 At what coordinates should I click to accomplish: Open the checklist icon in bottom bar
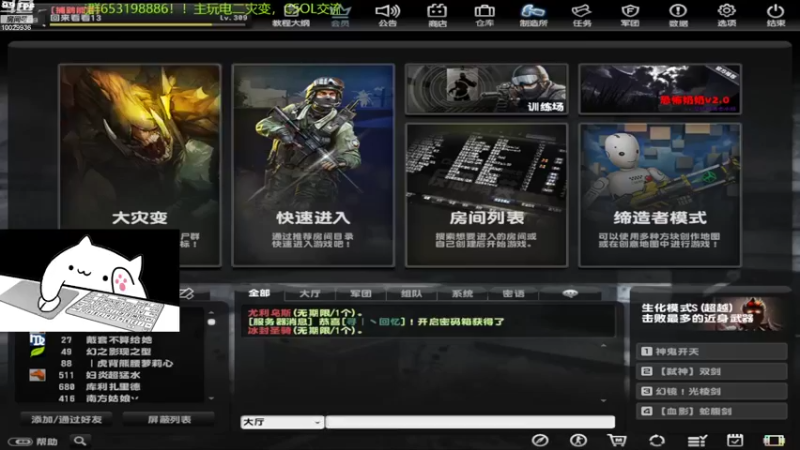697,440
